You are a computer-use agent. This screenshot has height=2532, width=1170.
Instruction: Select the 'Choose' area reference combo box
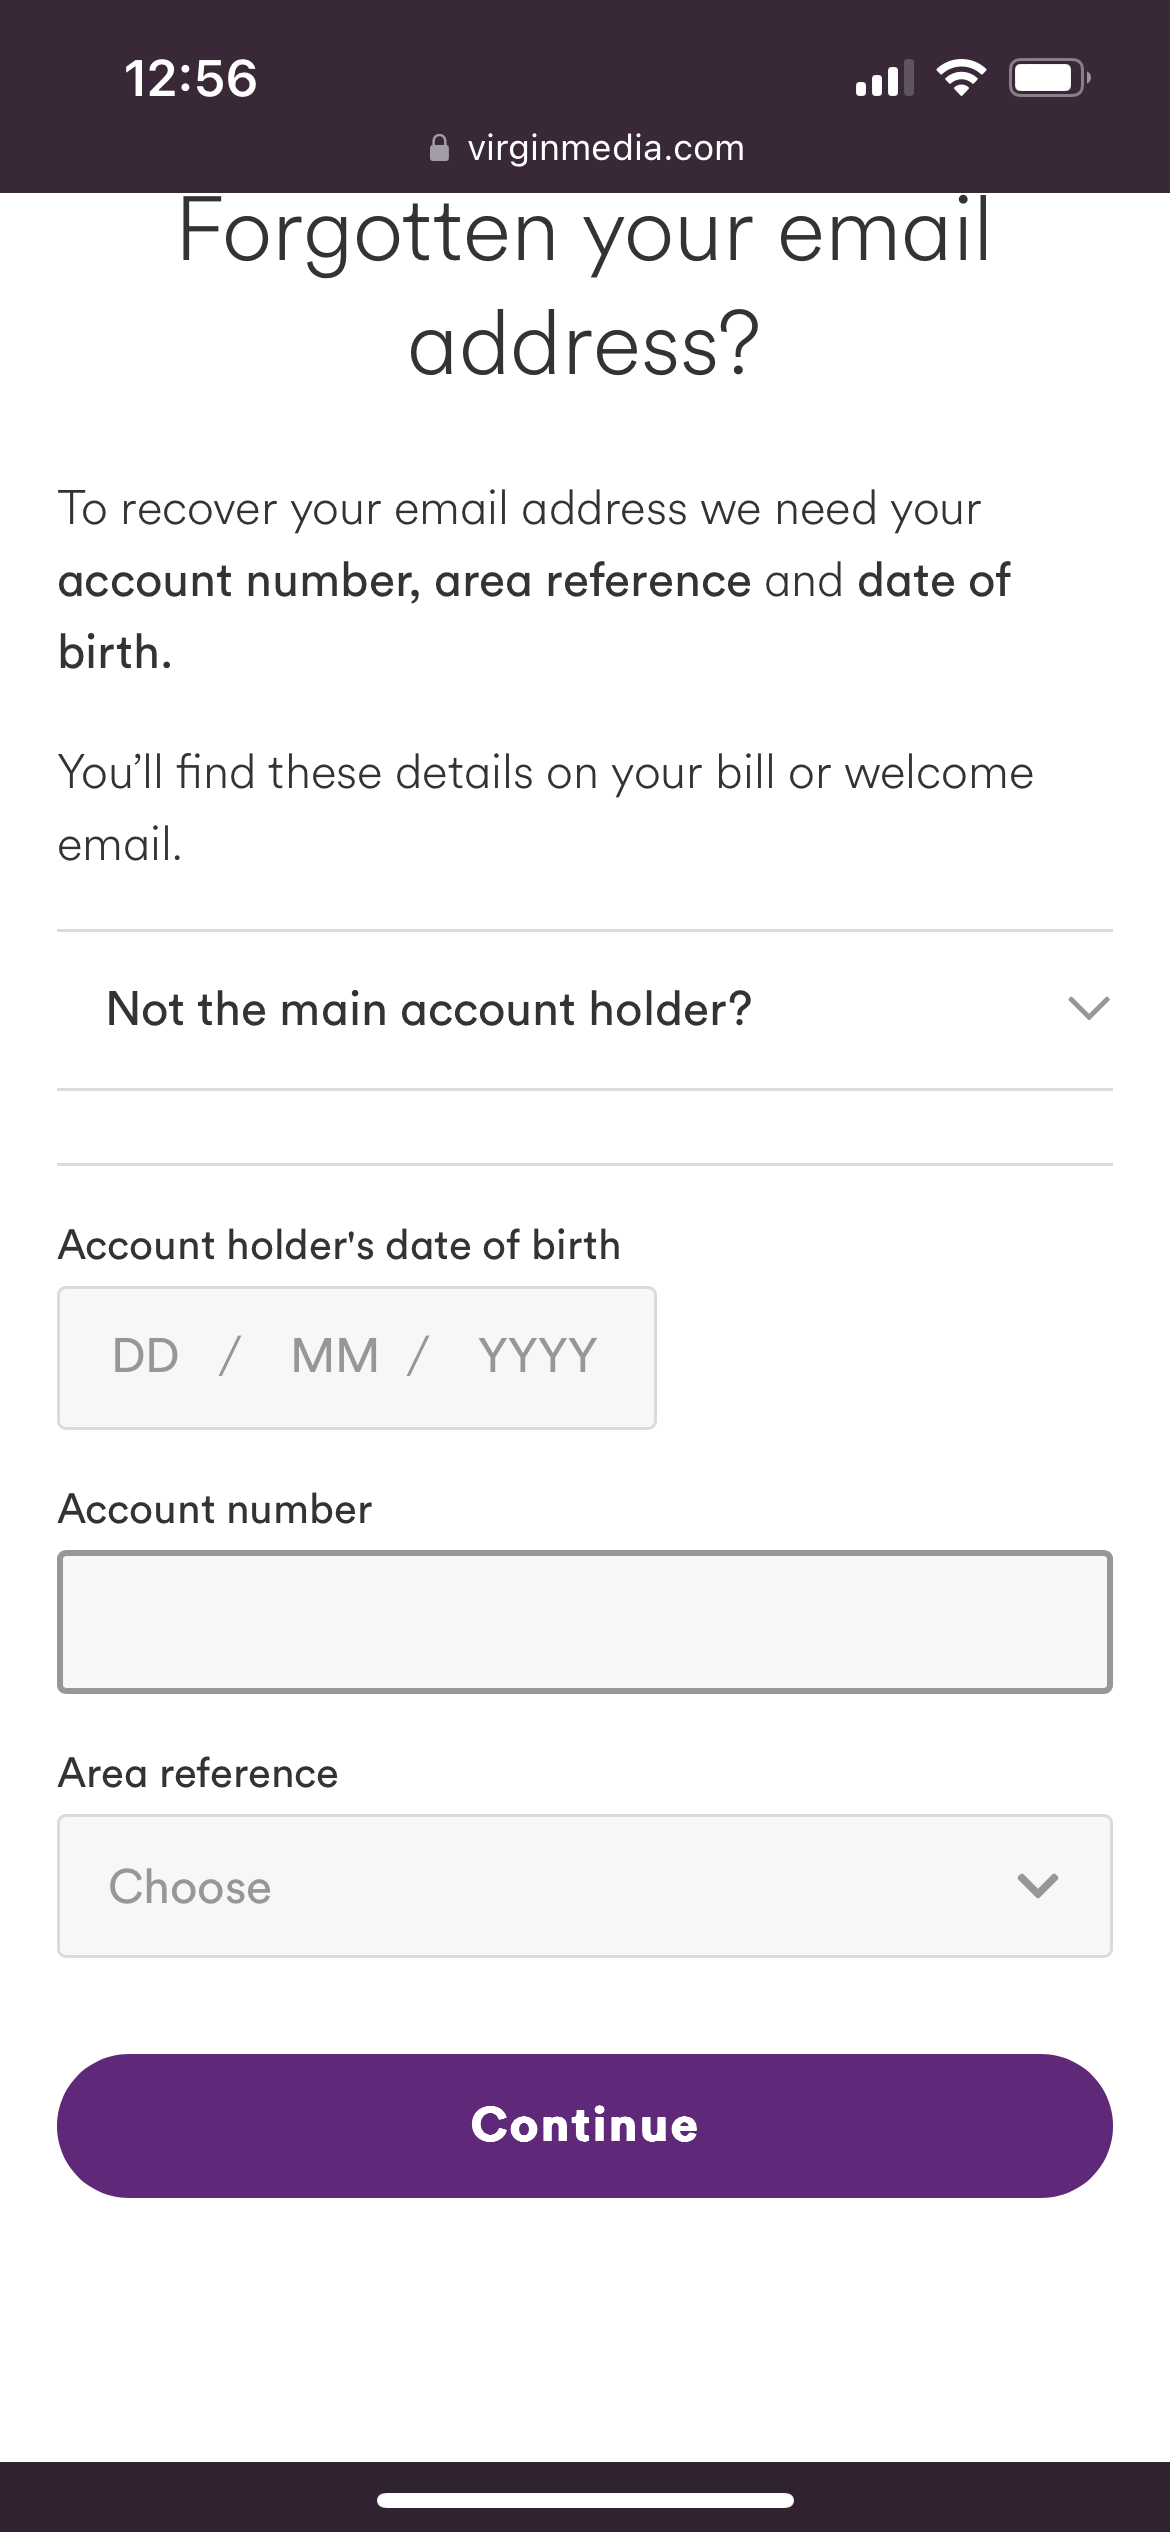[585, 1886]
